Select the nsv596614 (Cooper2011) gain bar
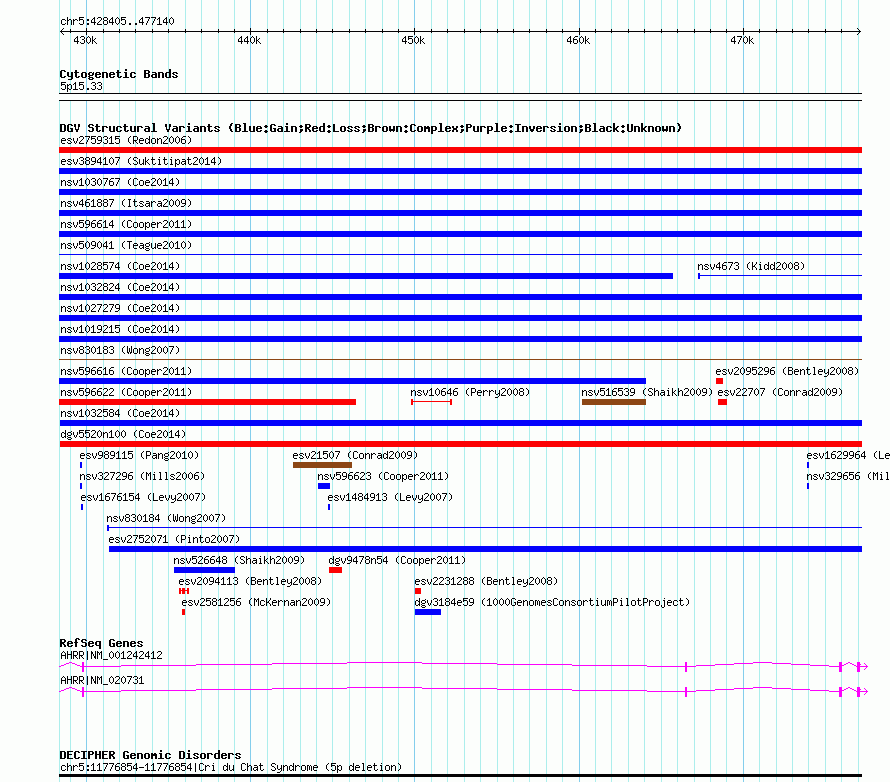 point(460,234)
